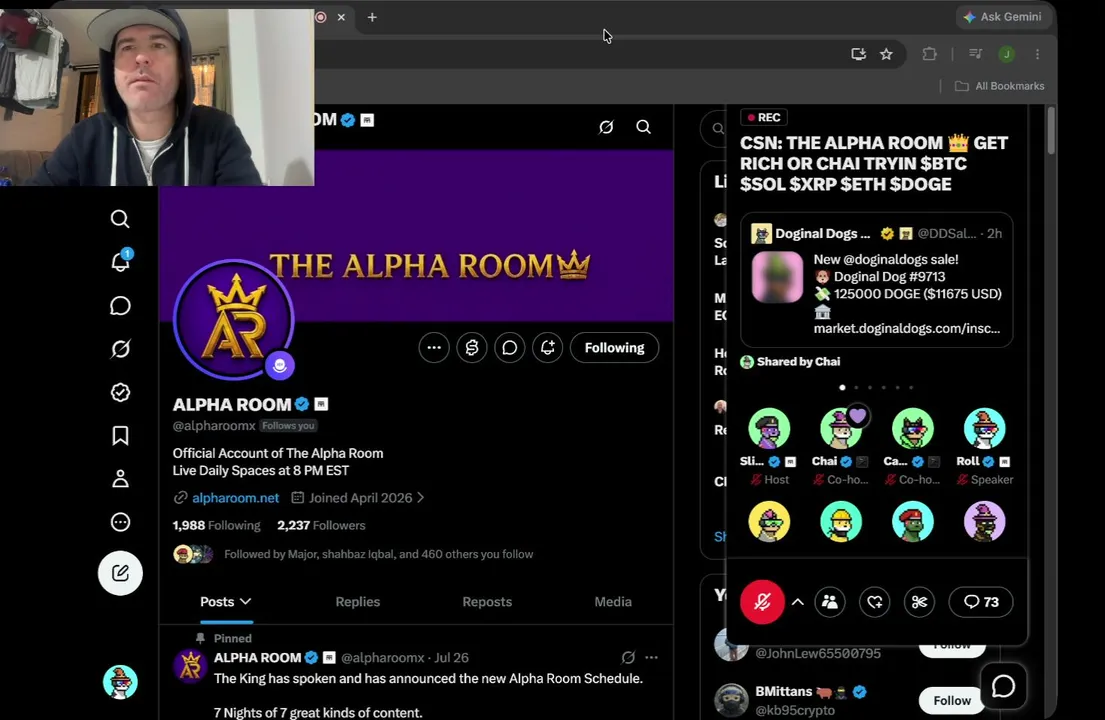Click Chai co-host avatar in Space
This screenshot has height=720, width=1105.
[x=841, y=428]
